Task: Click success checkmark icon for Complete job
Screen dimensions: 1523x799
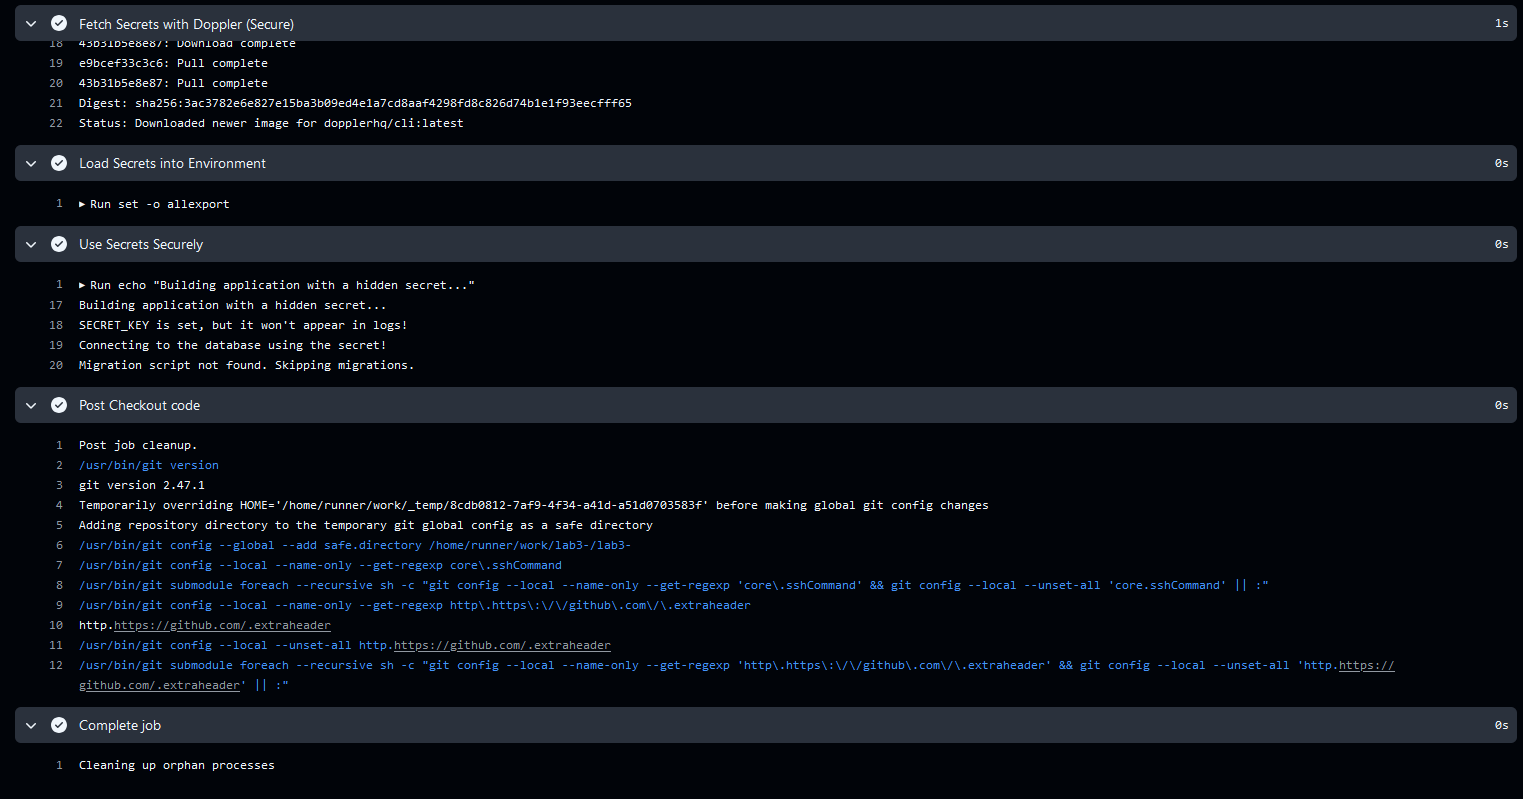Action: [x=59, y=725]
